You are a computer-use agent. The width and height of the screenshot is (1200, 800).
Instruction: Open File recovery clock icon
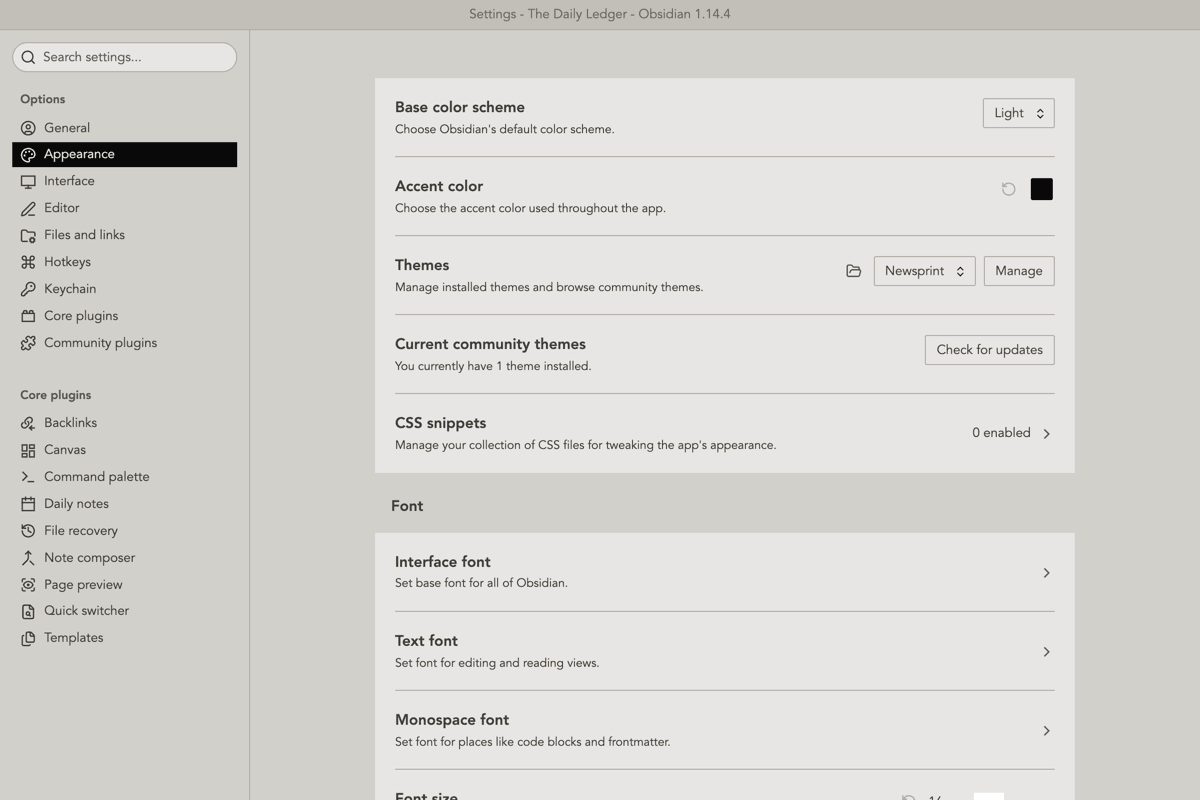pos(28,531)
